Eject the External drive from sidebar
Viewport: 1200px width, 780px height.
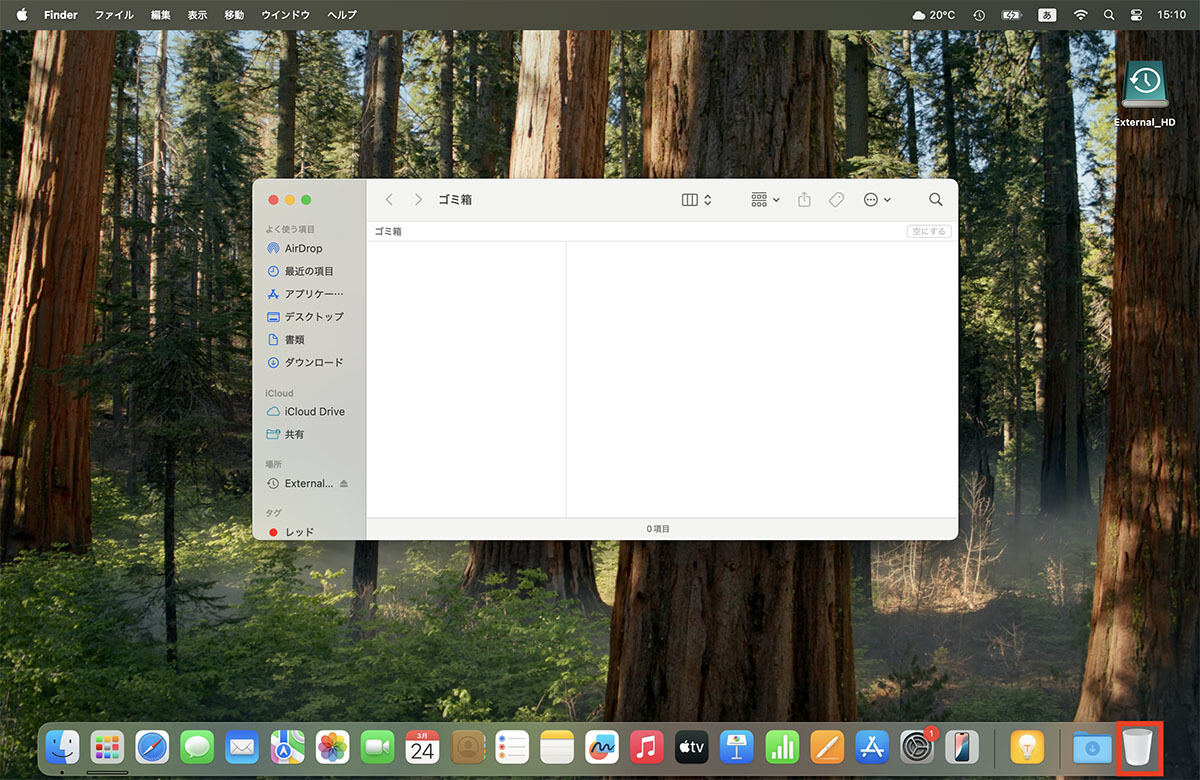tap(344, 484)
